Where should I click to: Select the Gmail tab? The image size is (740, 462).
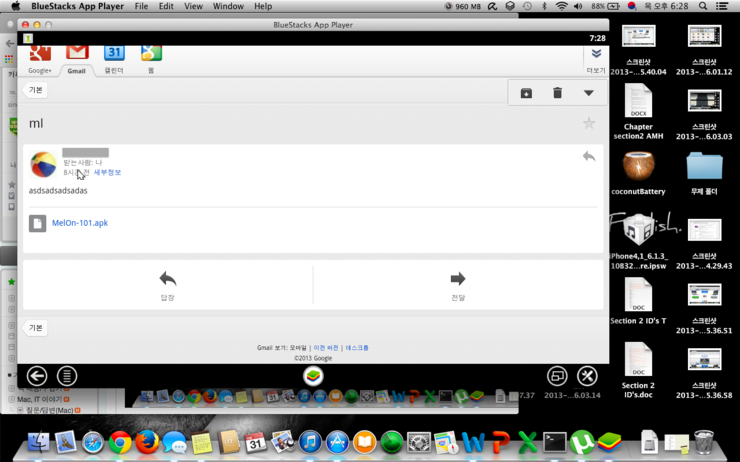[77, 60]
